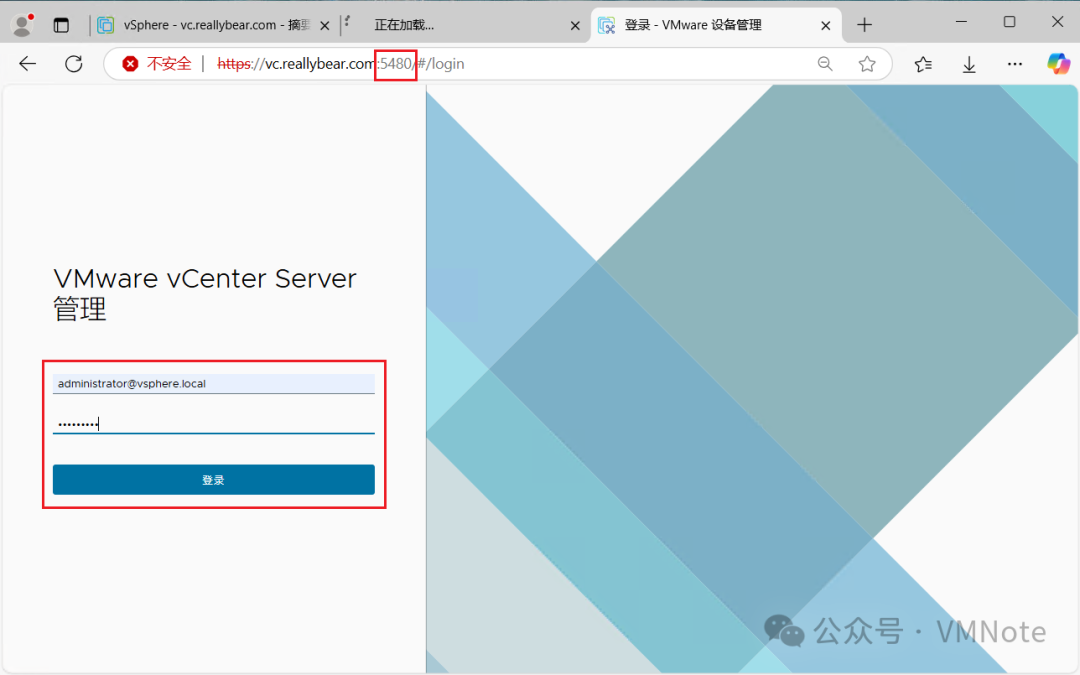The image size is (1080, 675).
Task: Open a new browser tab
Action: pos(864,25)
